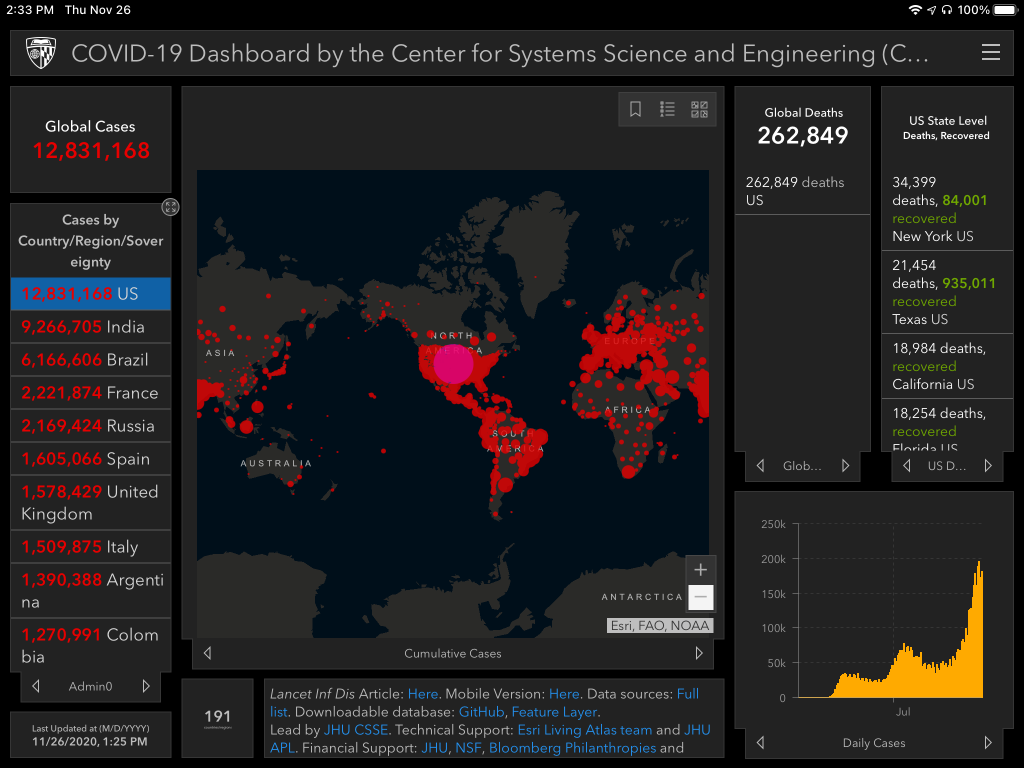Select Russia in the country list
This screenshot has height=768, width=1024.
pyautogui.click(x=90, y=426)
